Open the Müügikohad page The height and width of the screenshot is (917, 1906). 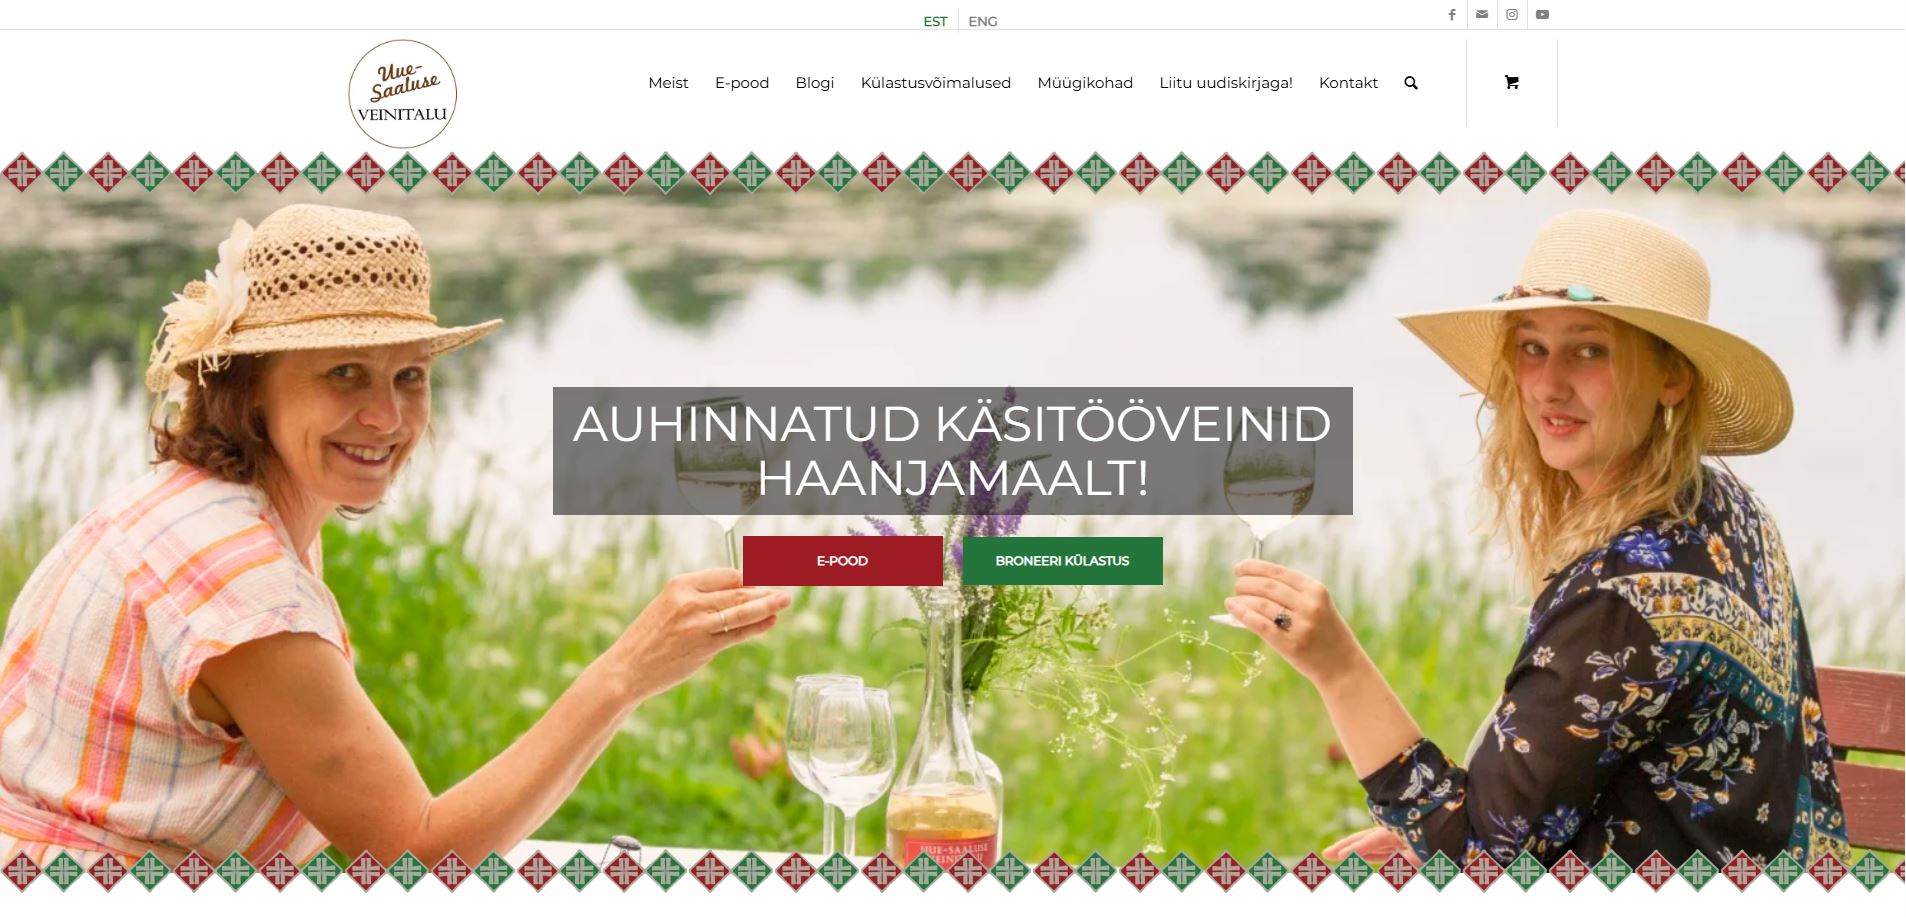1085,83
